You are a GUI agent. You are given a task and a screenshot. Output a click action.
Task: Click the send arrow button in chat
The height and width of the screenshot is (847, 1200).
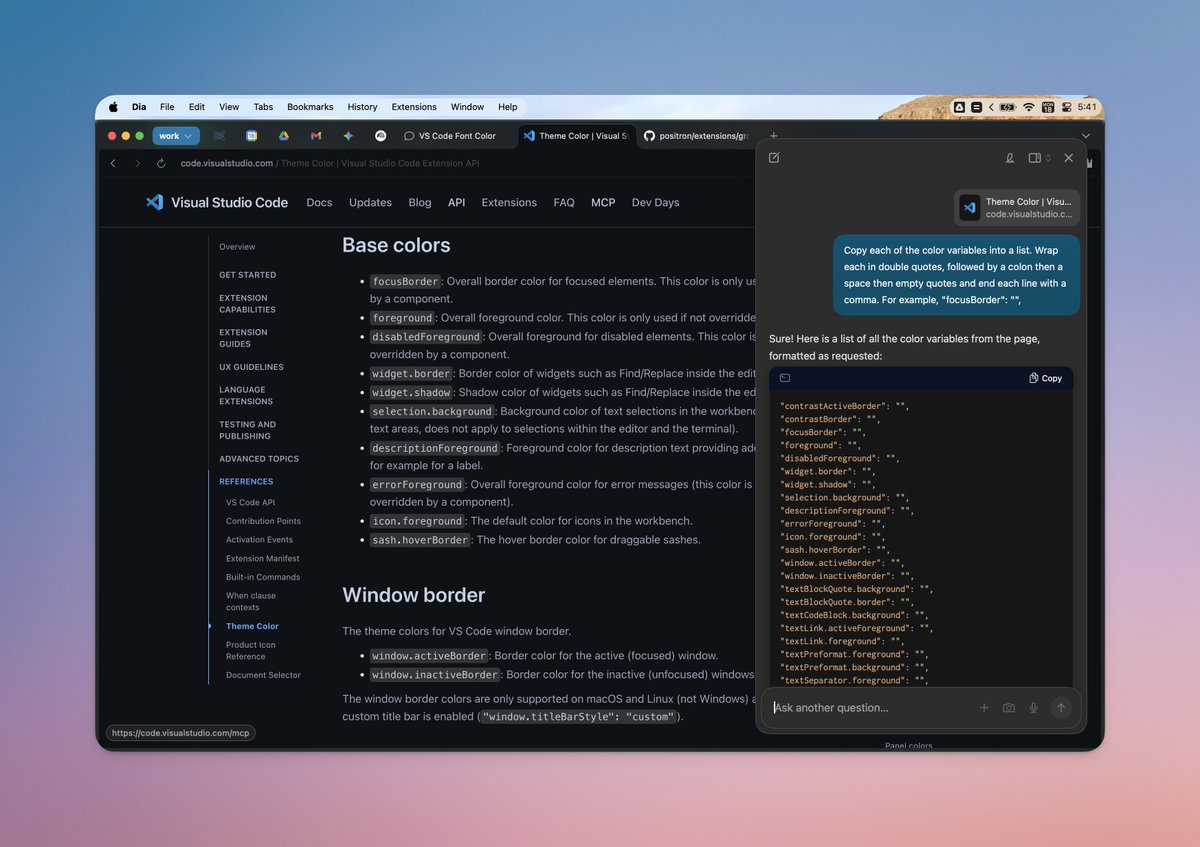point(1061,707)
